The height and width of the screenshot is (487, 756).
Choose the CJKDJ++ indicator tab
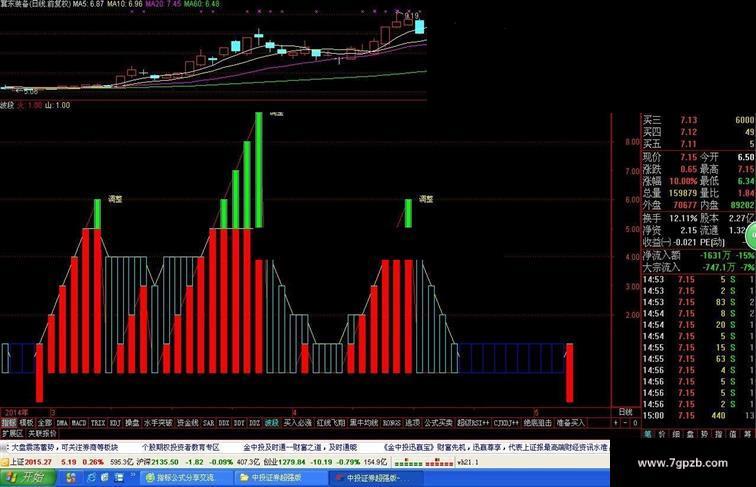click(x=506, y=423)
